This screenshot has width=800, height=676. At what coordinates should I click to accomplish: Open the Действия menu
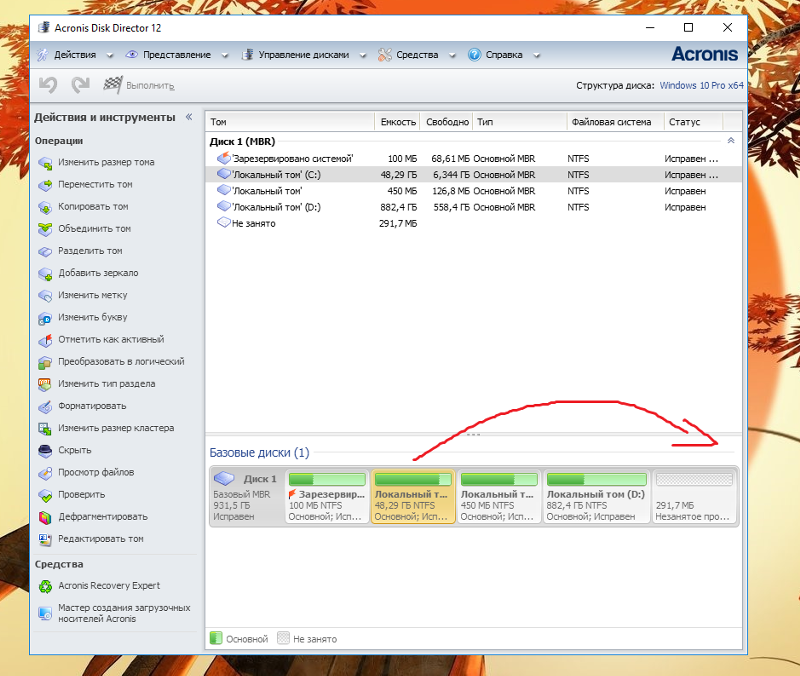click(75, 55)
